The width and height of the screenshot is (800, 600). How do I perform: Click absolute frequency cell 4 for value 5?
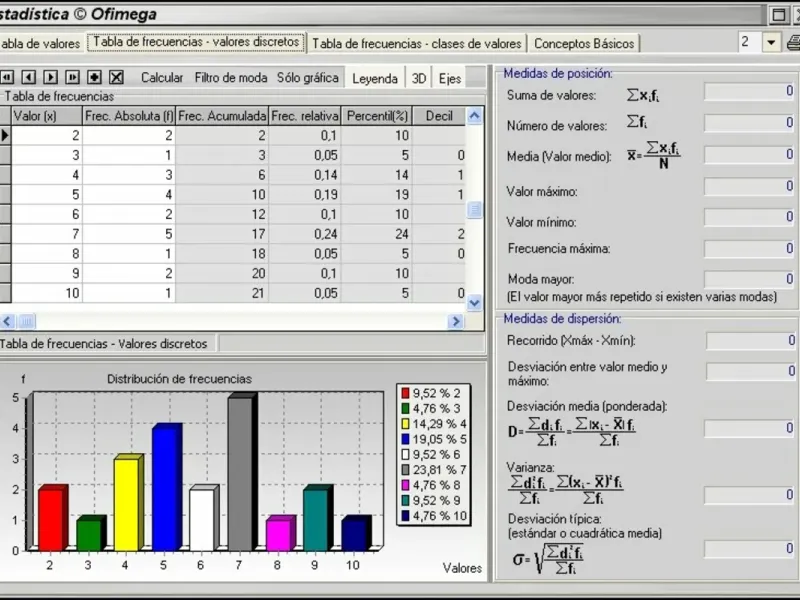point(129,194)
